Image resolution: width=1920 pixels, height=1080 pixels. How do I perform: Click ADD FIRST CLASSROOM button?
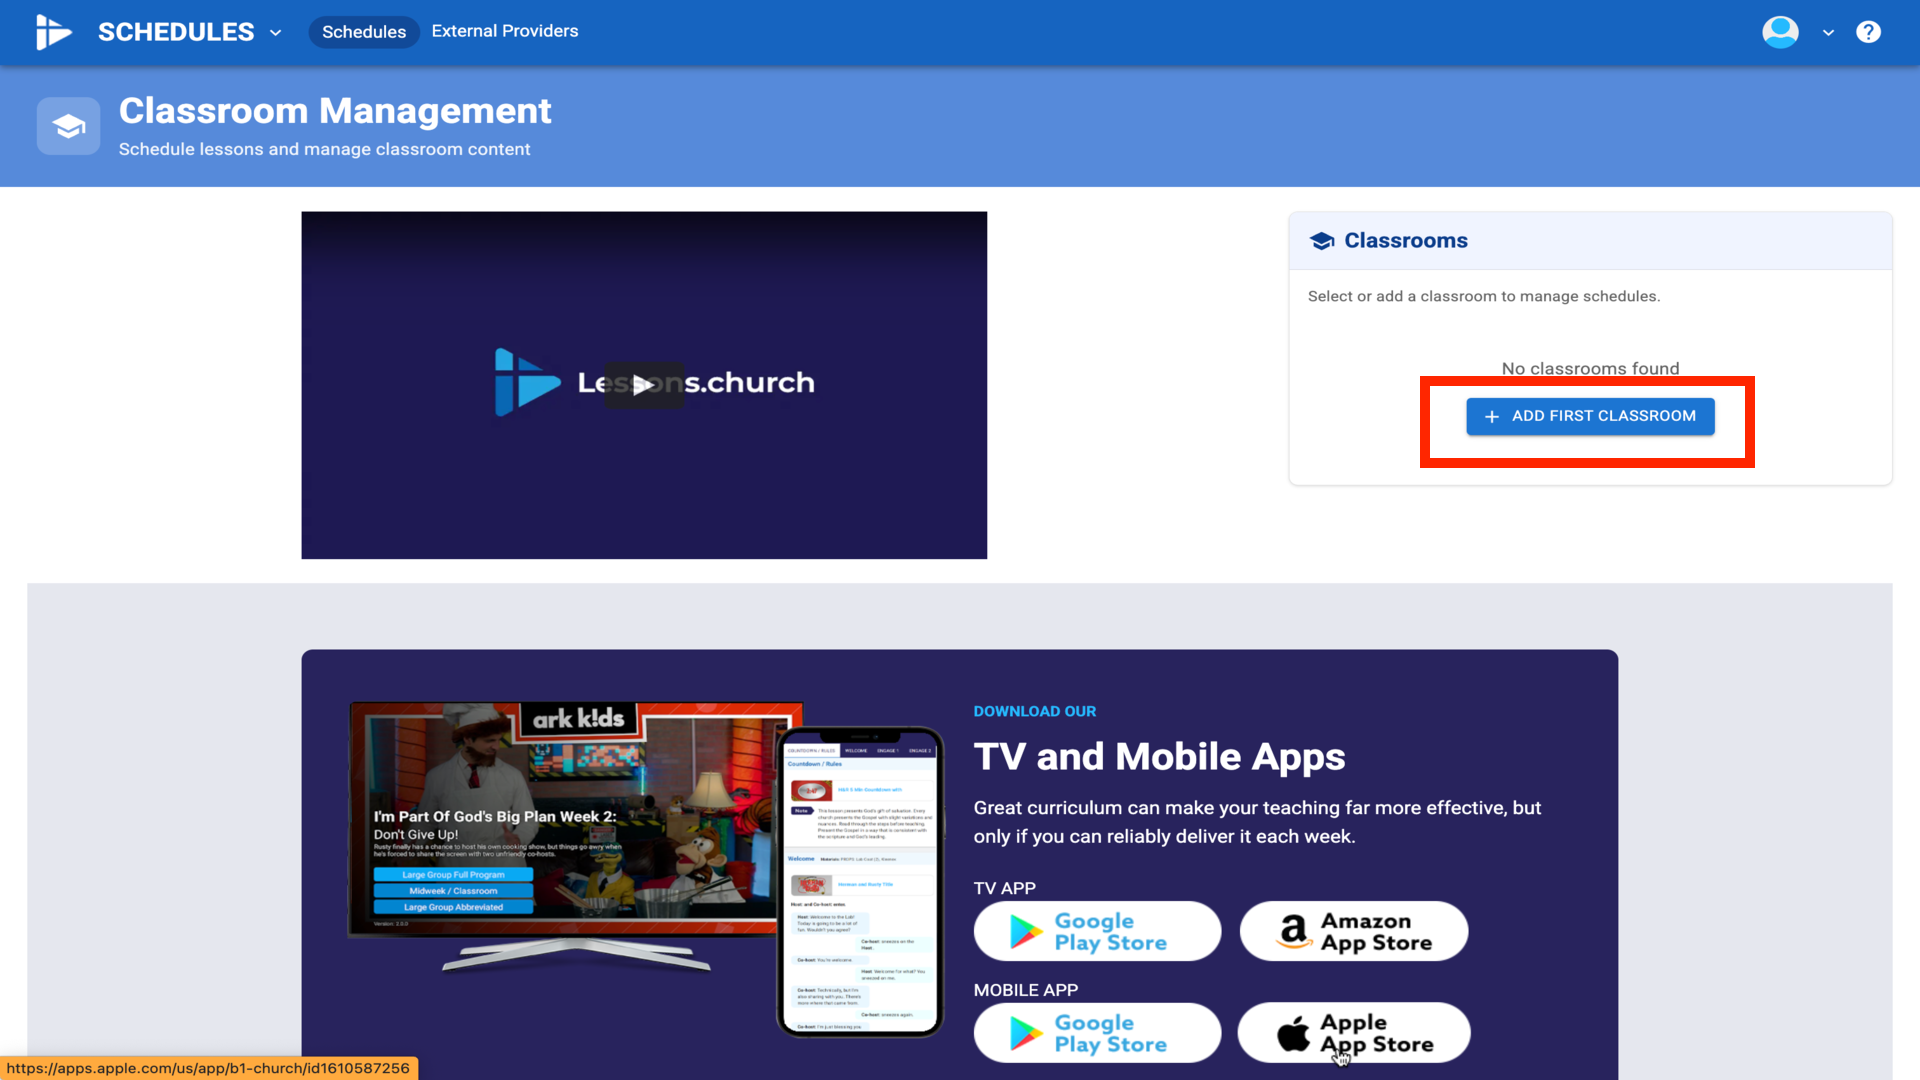click(x=1590, y=416)
